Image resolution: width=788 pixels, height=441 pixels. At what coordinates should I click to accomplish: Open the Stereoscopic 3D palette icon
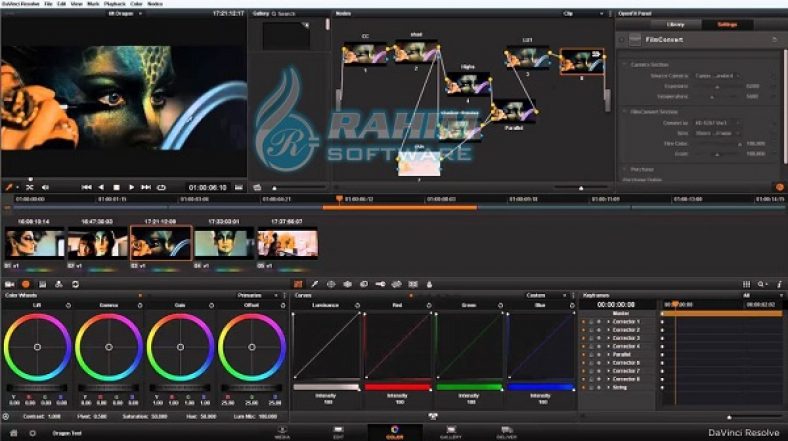point(413,284)
